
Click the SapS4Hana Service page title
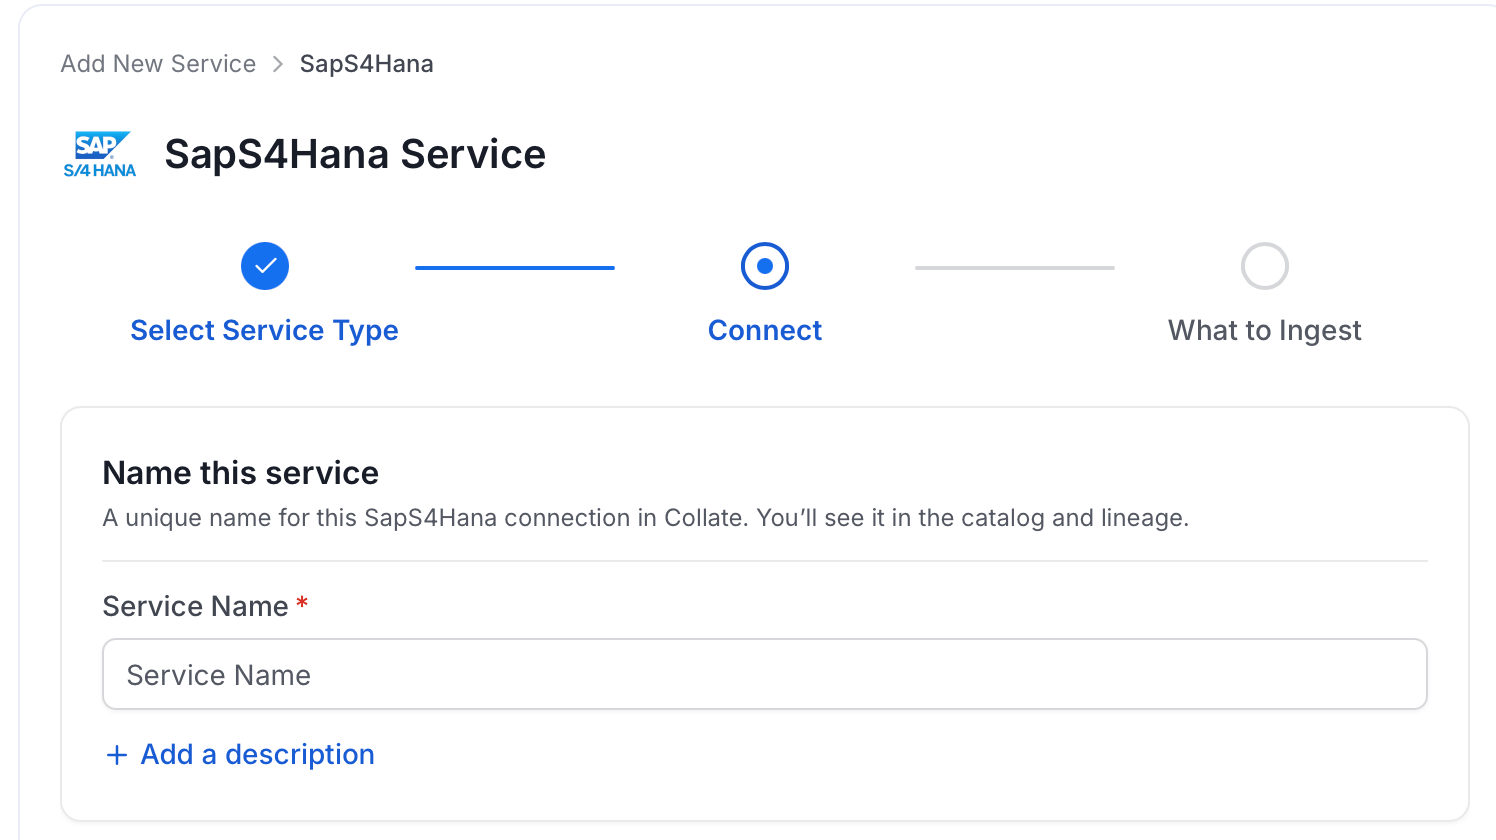pos(355,154)
